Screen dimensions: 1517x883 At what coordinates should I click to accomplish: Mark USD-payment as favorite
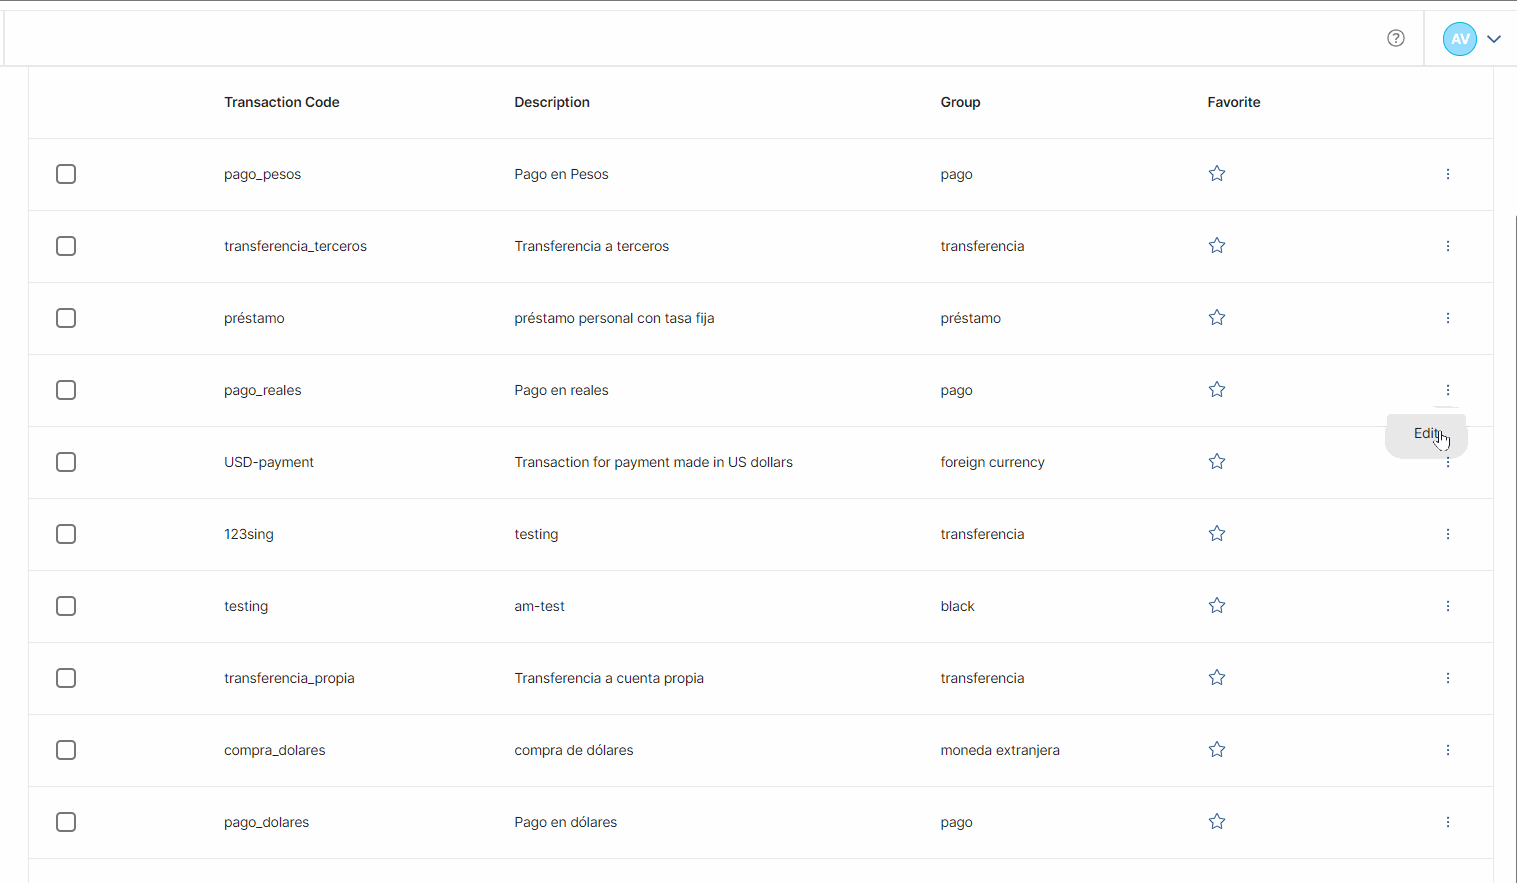tap(1217, 462)
